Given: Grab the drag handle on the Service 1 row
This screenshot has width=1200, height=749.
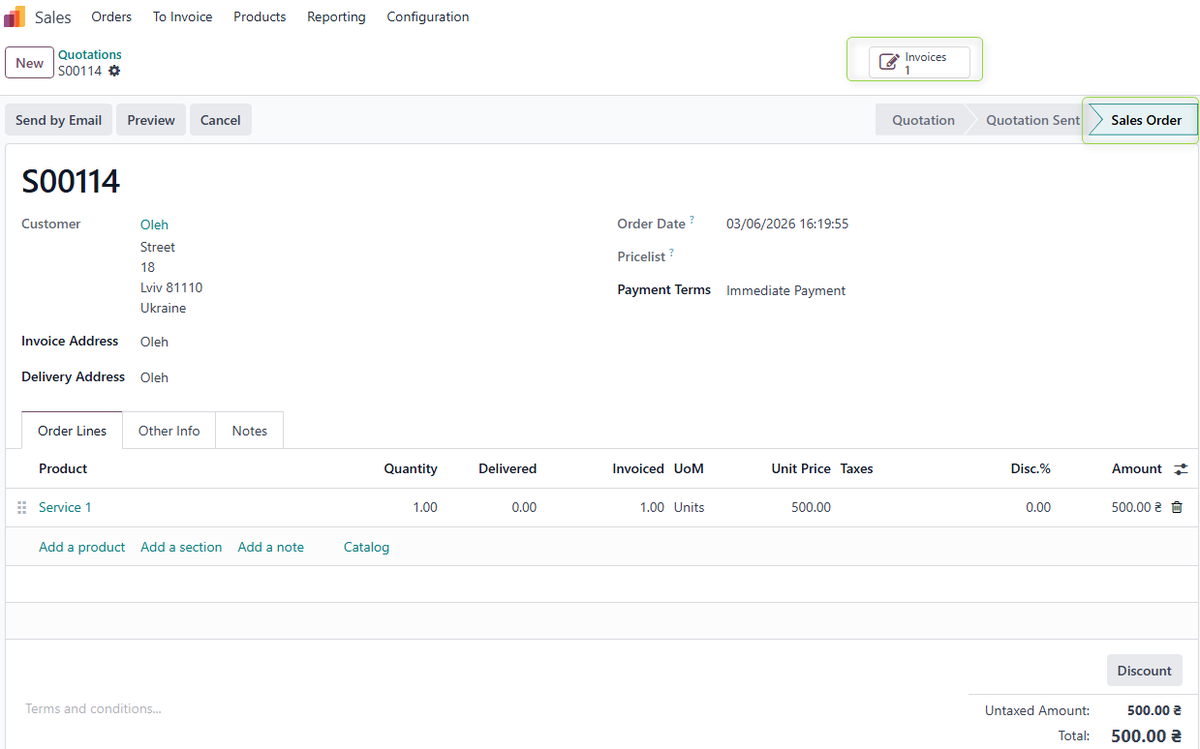Looking at the screenshot, I should 21,507.
